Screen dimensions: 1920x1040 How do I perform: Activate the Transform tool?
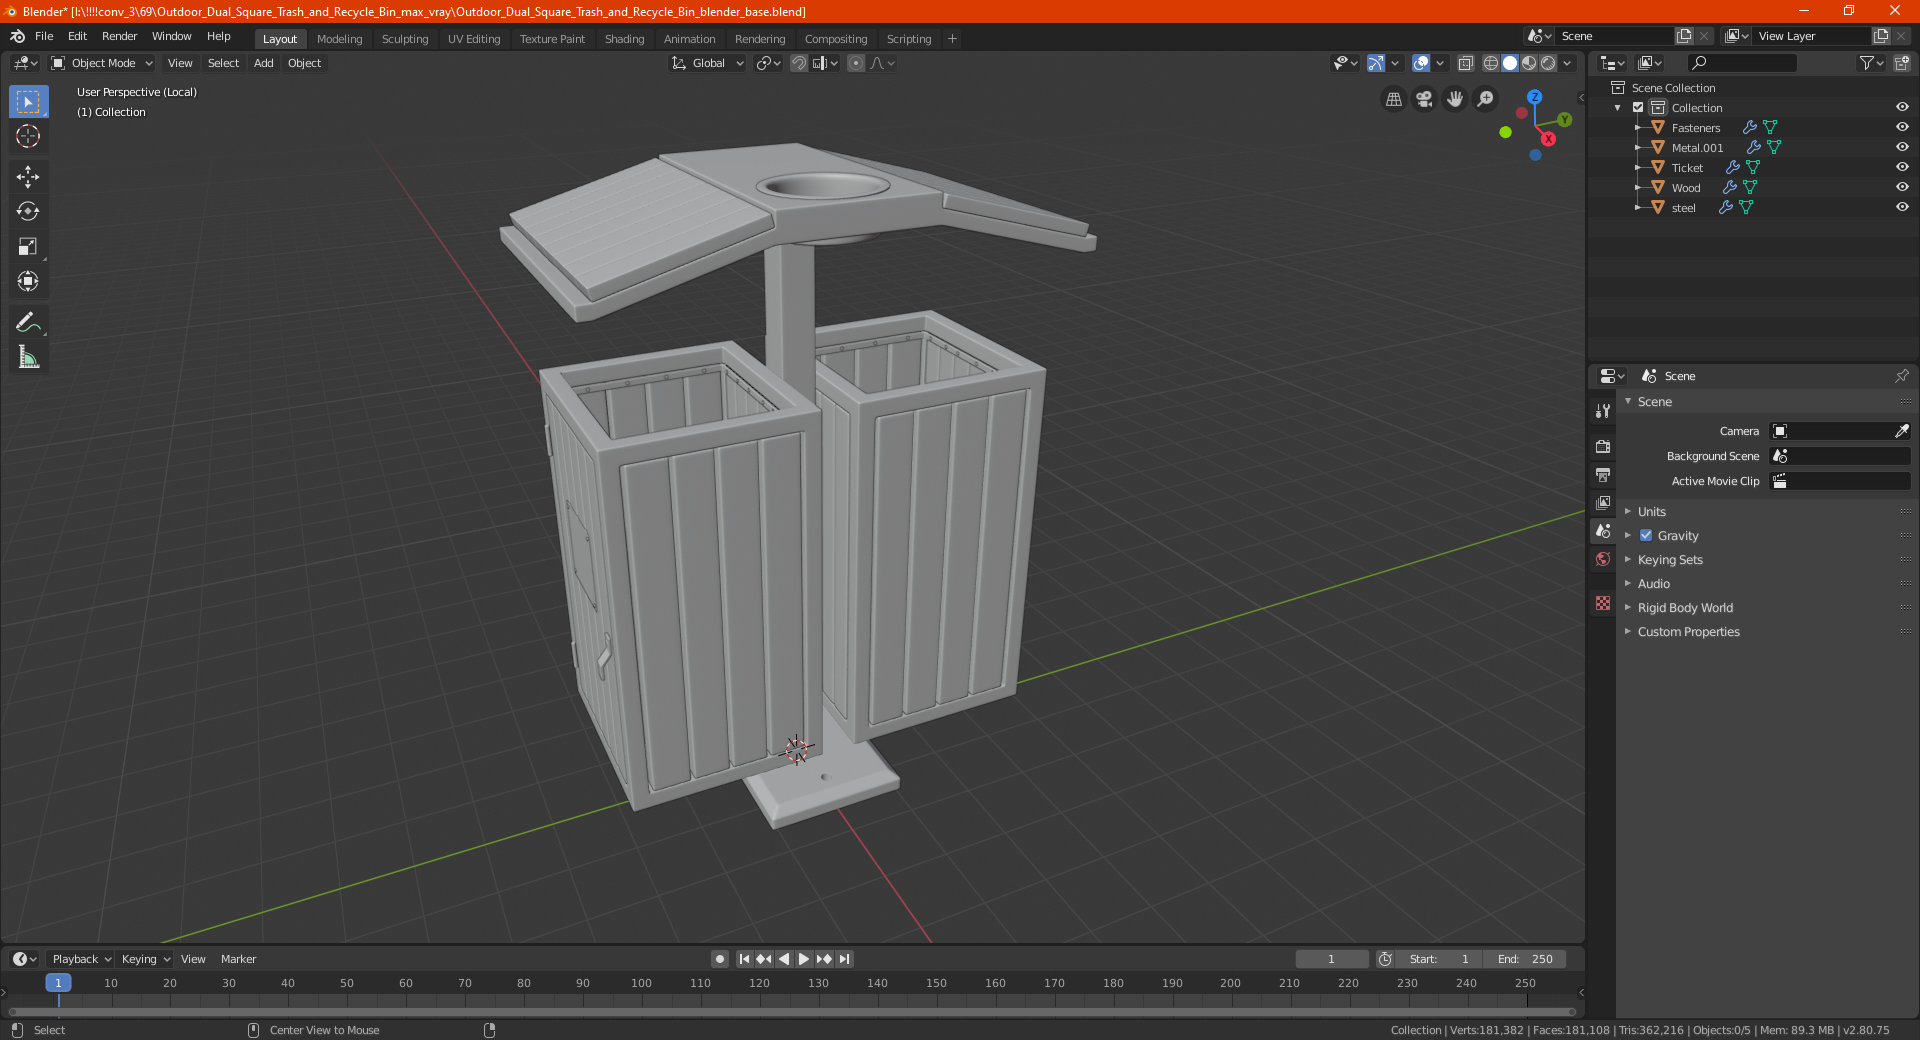point(28,281)
